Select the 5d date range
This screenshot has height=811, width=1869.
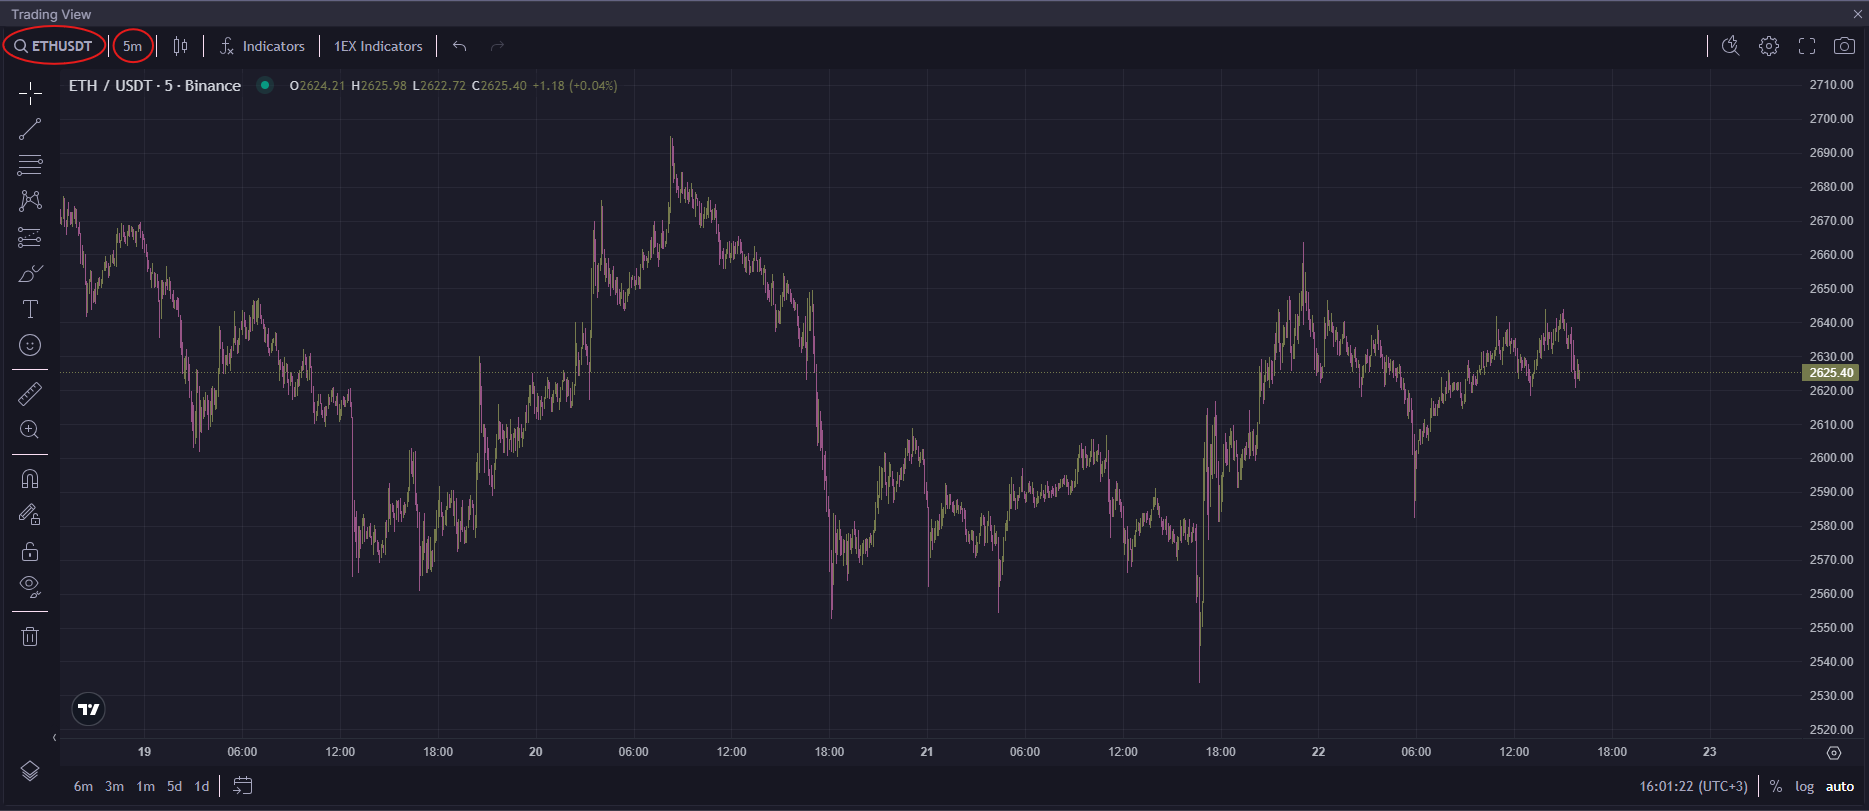click(174, 786)
